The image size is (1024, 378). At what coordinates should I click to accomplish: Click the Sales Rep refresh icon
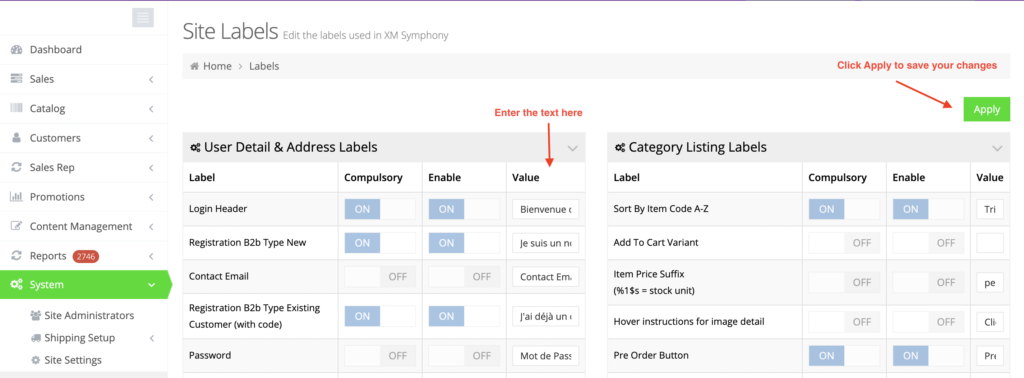click(x=17, y=167)
